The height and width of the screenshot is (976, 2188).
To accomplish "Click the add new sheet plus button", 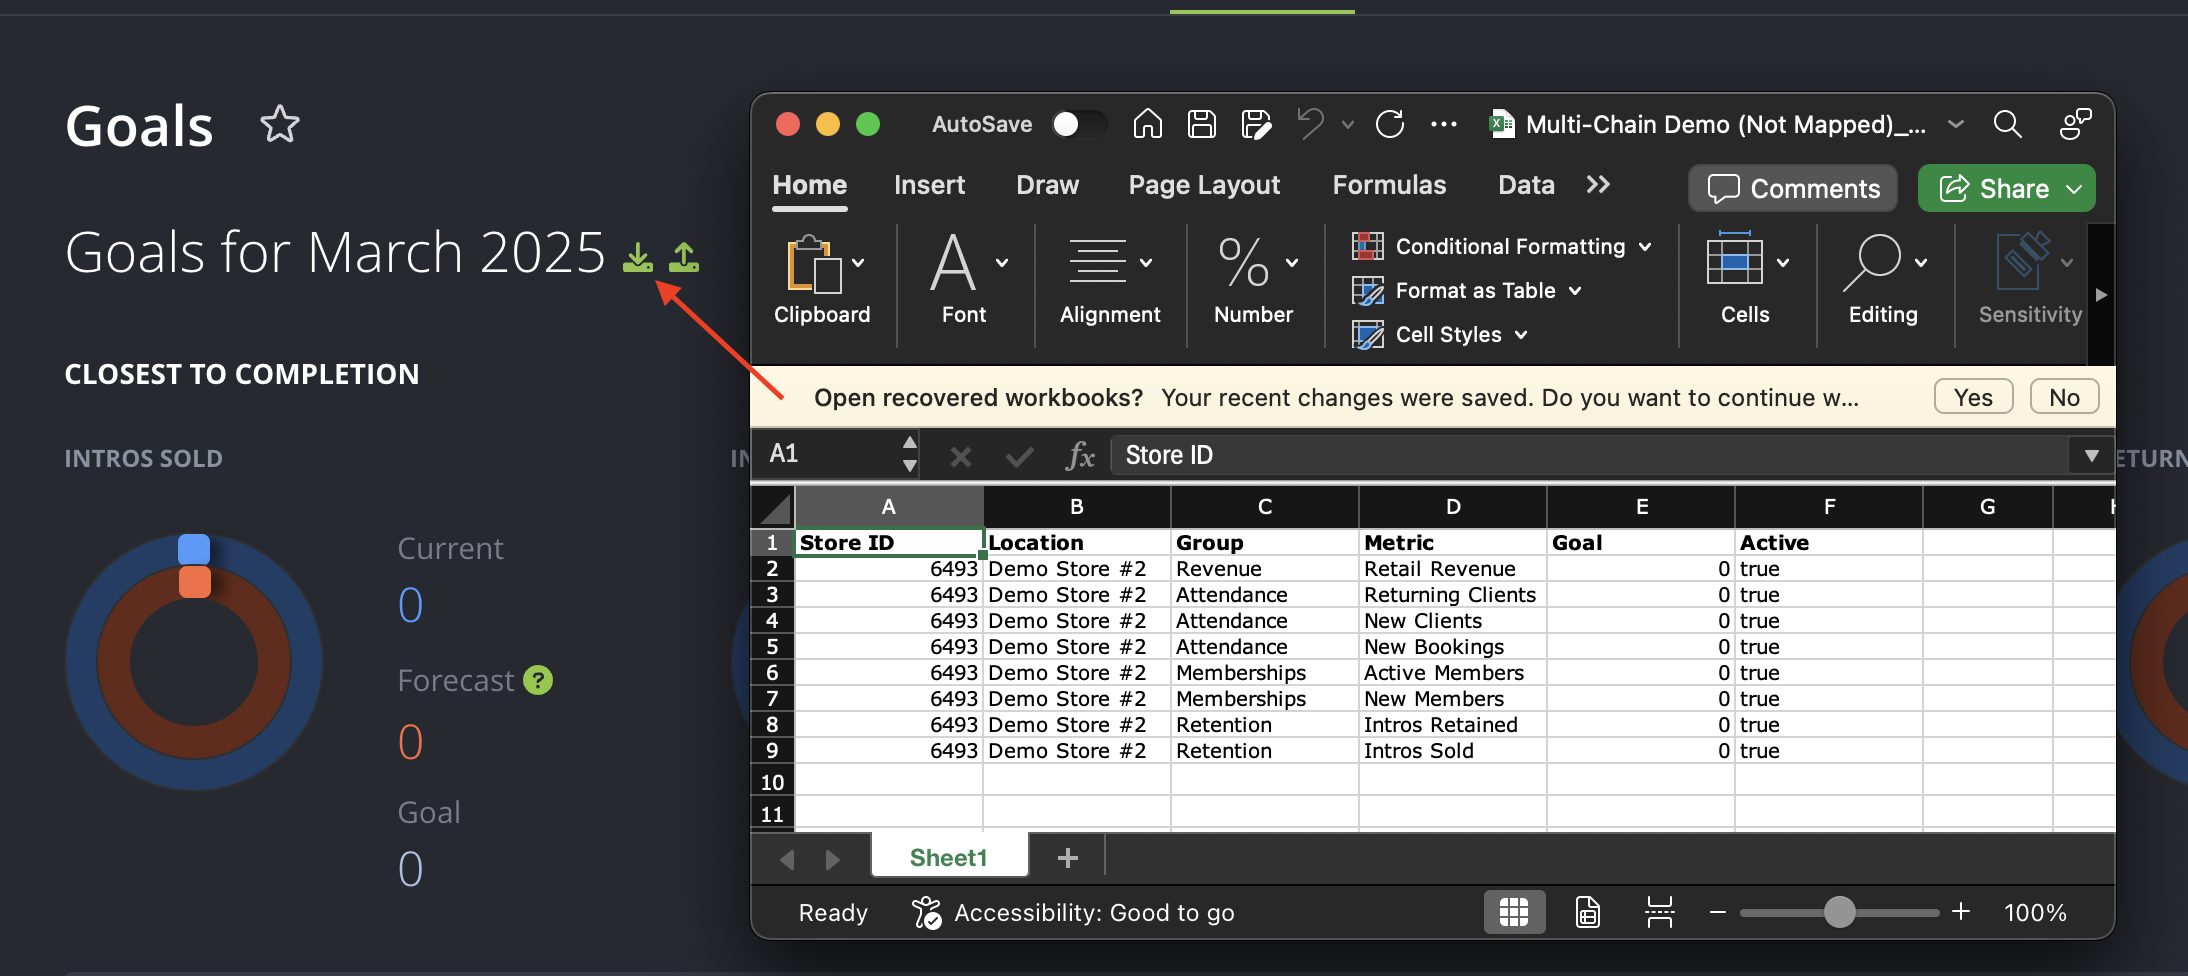I will tap(1067, 858).
